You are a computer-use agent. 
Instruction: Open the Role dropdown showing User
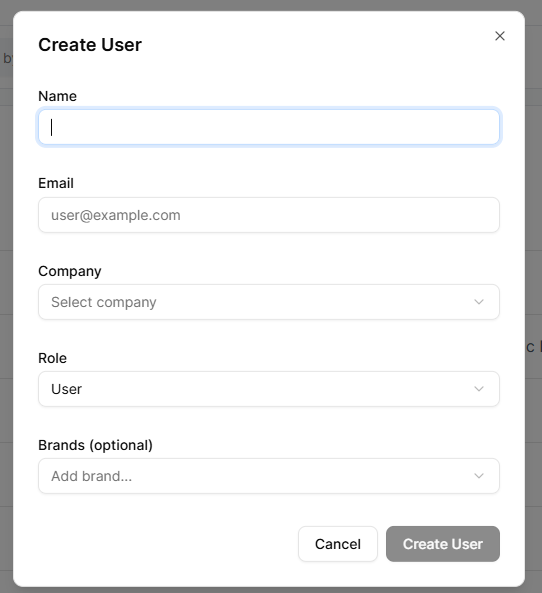point(269,389)
